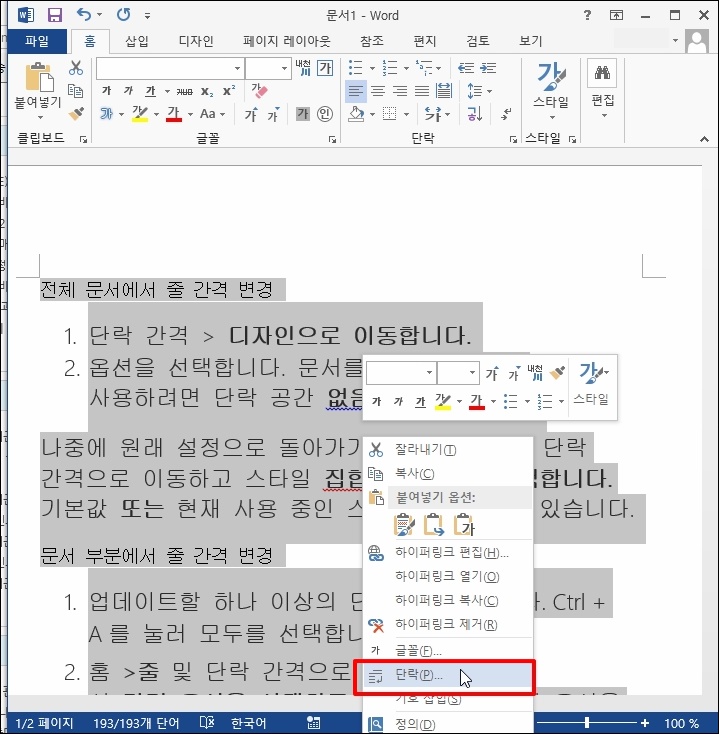The width and height of the screenshot is (719, 734).
Task: Click the Line Spacing icon in ribbon
Action: click(474, 91)
